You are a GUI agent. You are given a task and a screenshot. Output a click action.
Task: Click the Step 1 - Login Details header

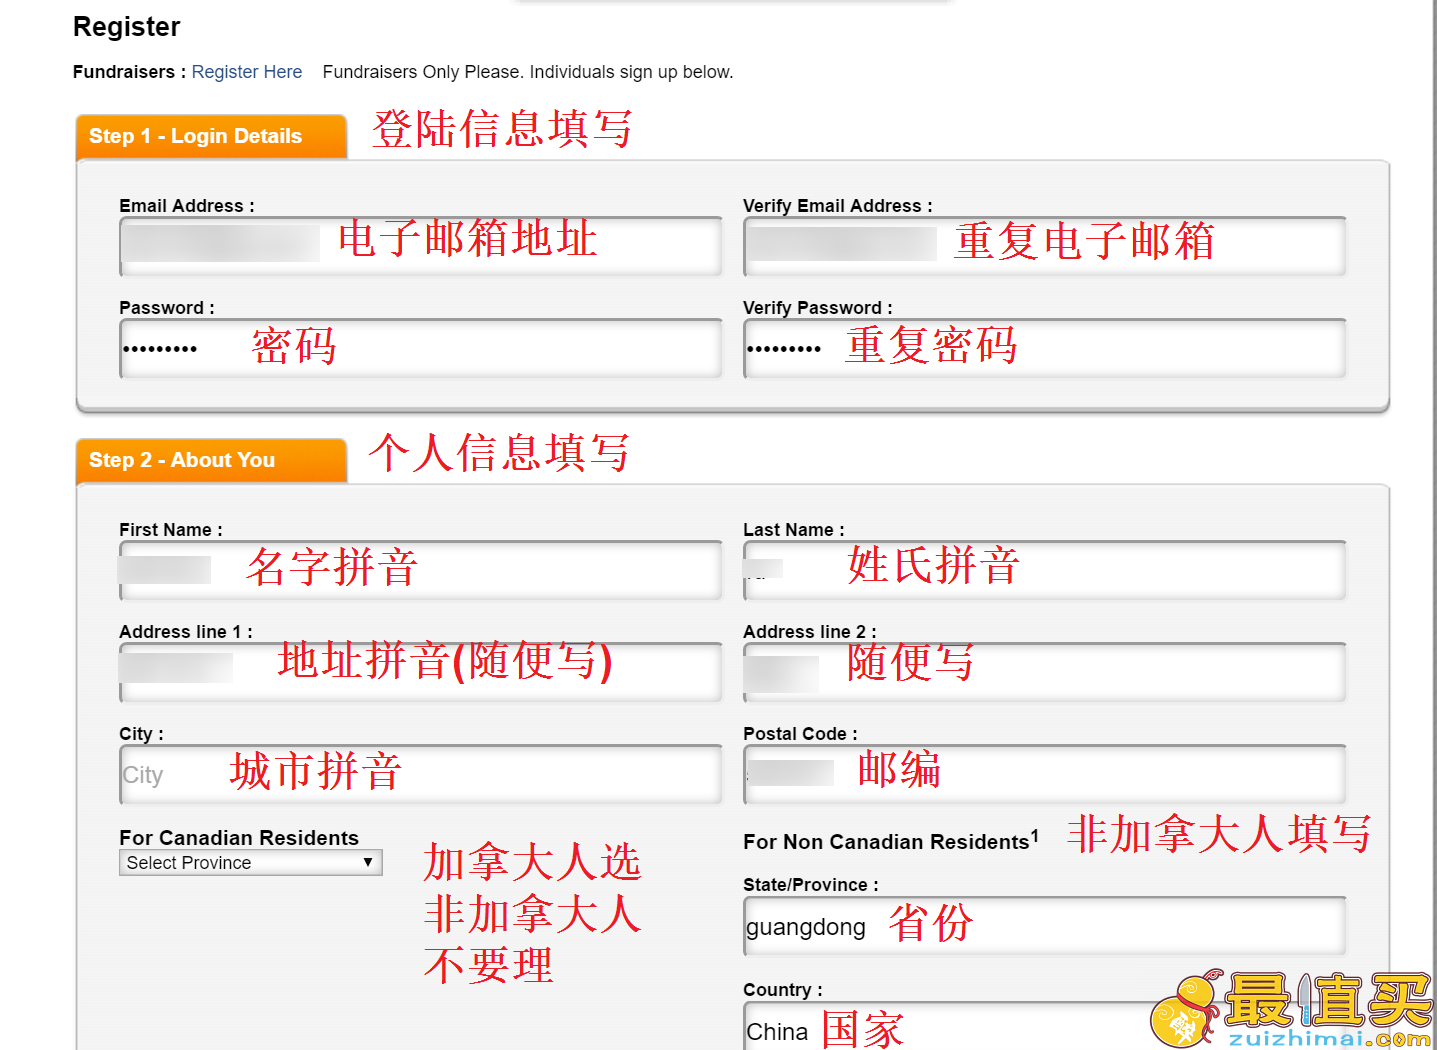[x=211, y=137]
